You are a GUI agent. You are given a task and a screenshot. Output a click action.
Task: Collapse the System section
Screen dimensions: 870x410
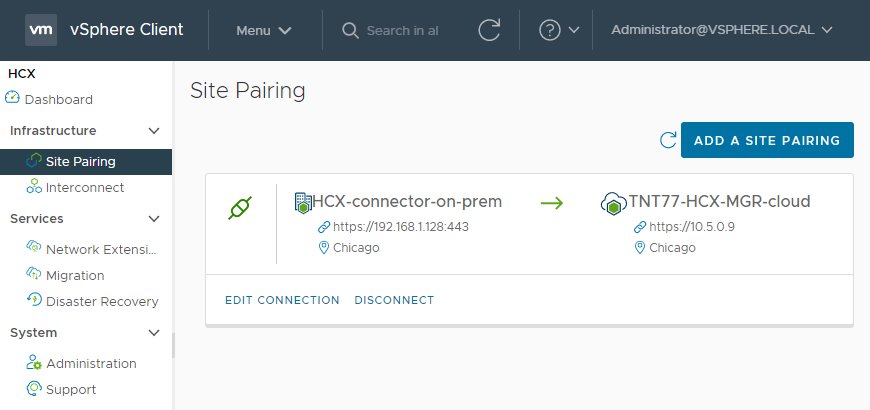click(154, 333)
